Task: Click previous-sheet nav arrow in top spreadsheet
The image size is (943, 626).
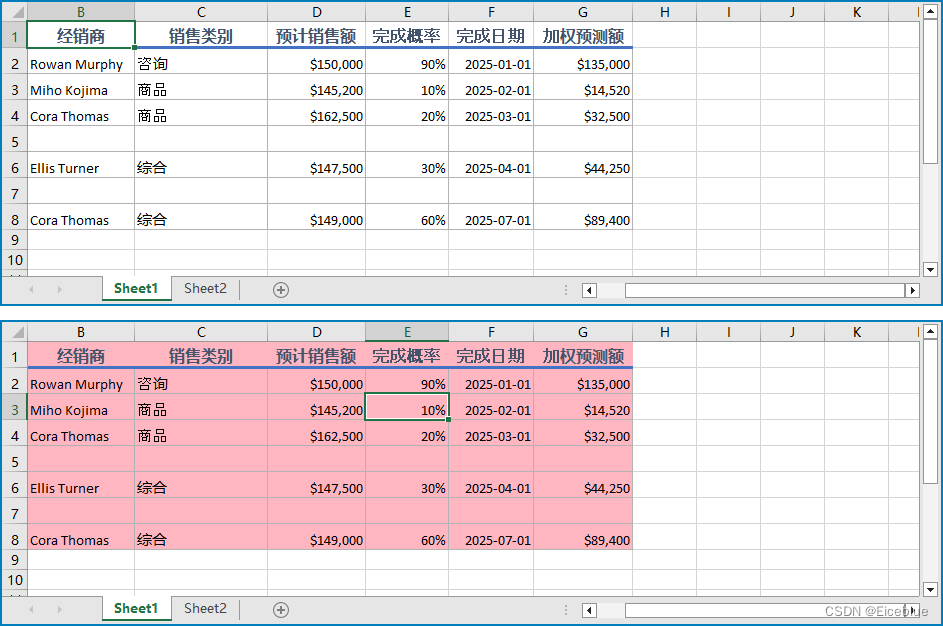Action: click(31, 289)
